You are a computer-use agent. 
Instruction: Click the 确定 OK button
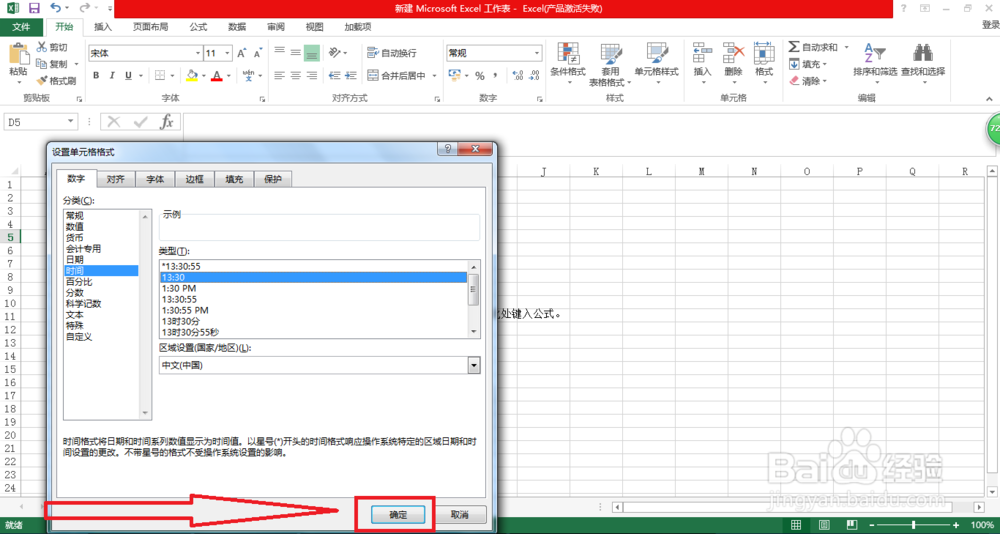(x=398, y=514)
